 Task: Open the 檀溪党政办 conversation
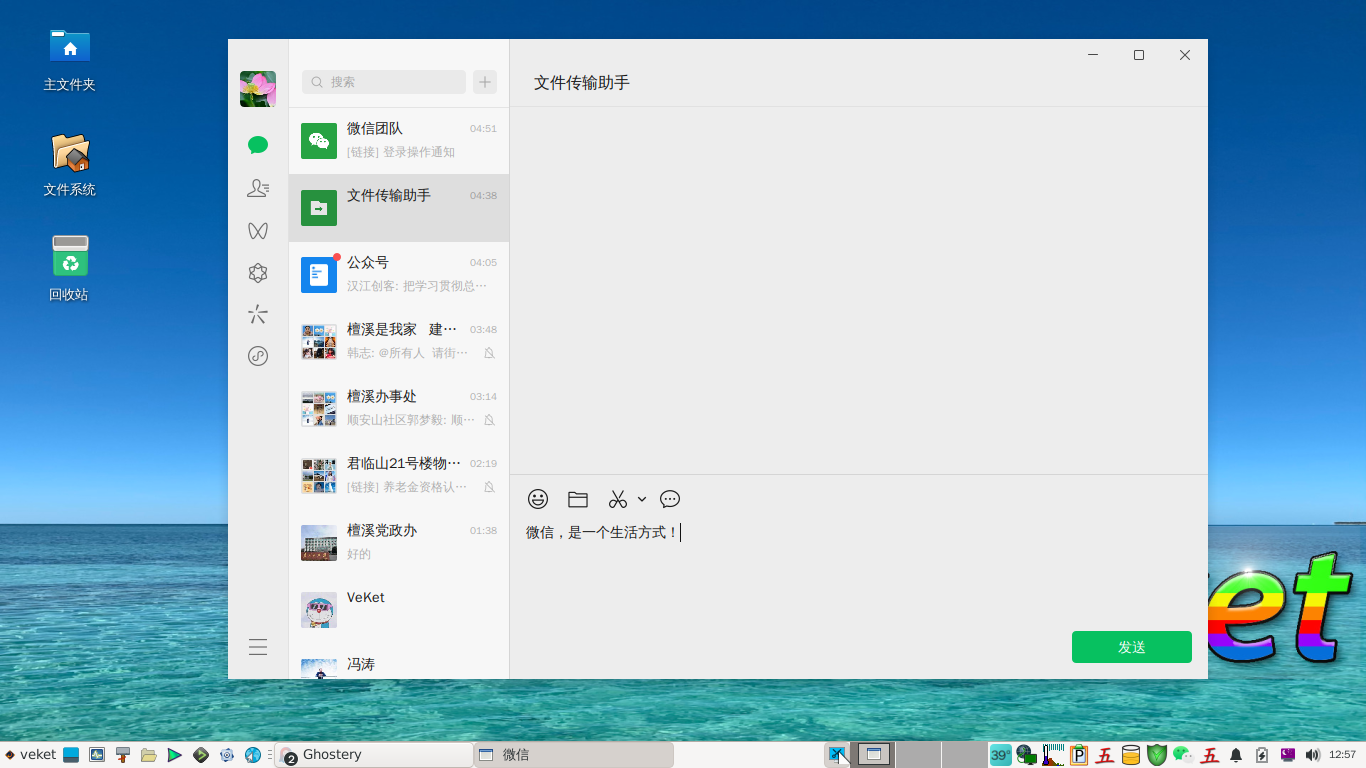[x=399, y=543]
